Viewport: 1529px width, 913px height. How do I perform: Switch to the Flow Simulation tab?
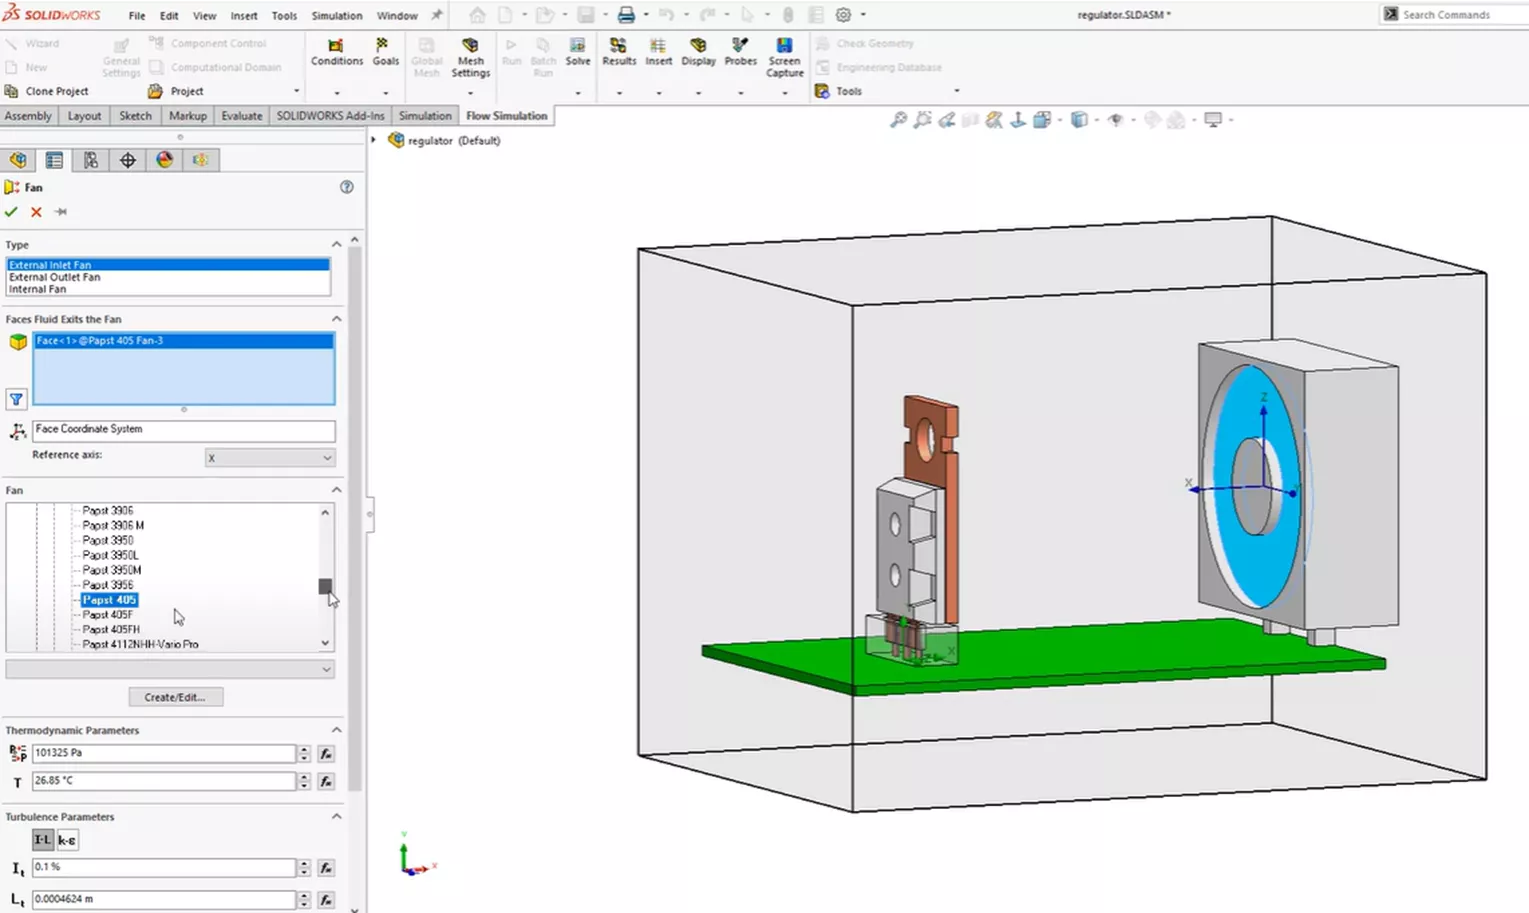(506, 115)
